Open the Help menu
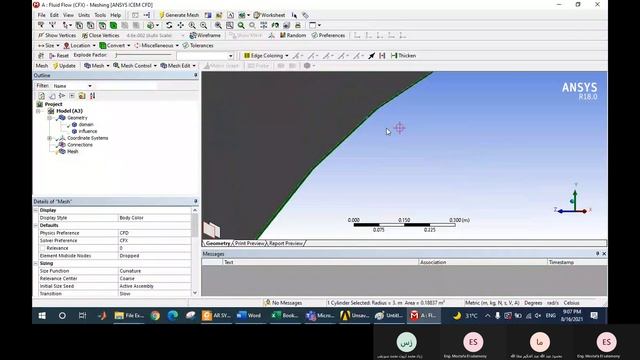 pos(116,15)
